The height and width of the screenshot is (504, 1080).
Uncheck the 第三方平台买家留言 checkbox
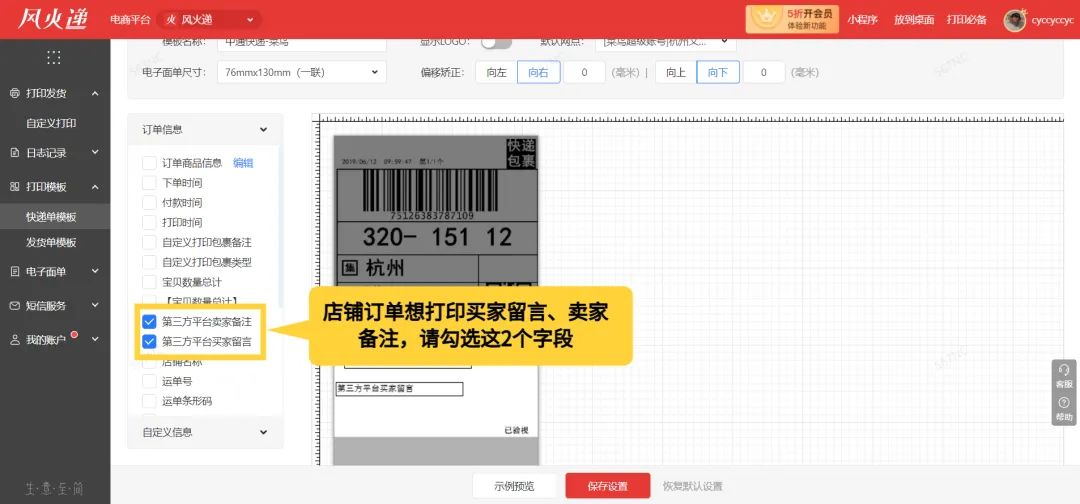[149, 342]
